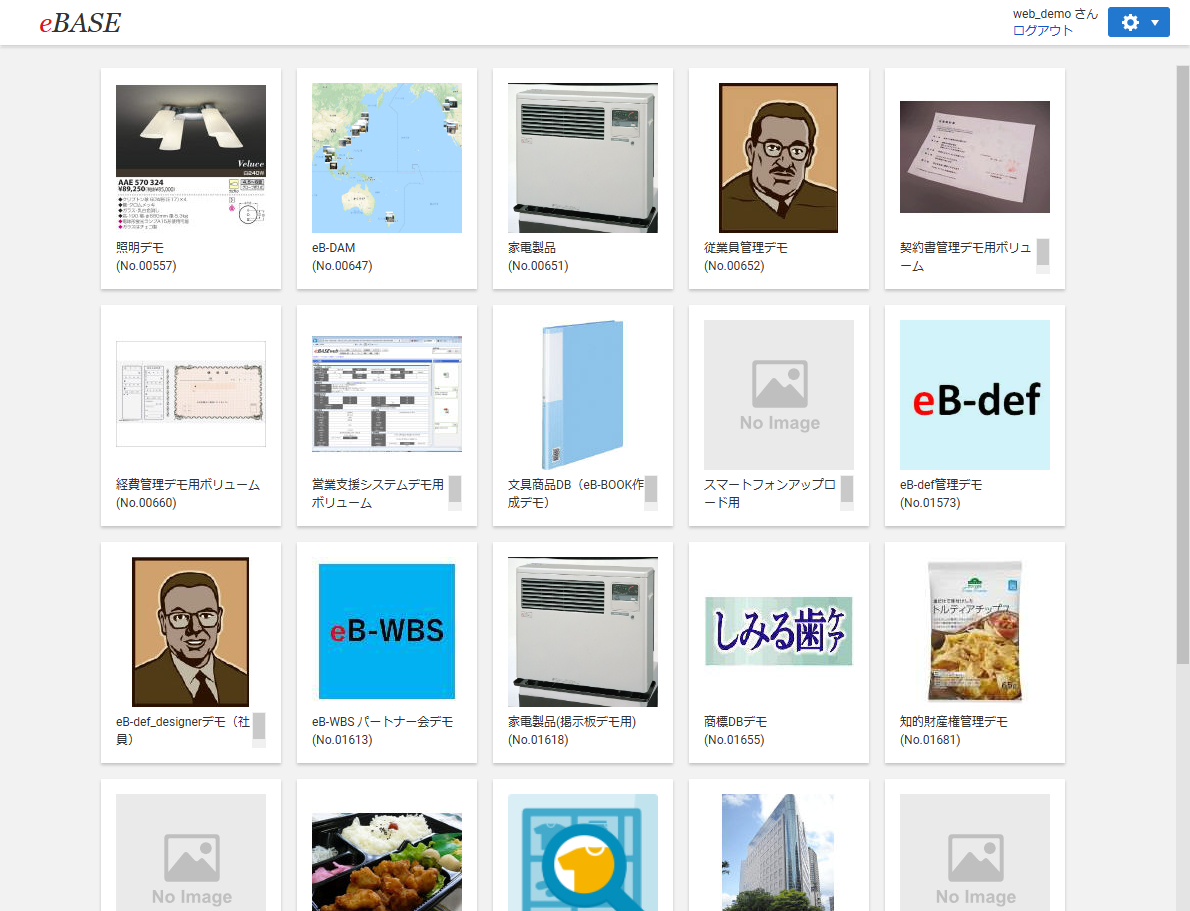Open the bento lunch box thumbnail

386,862
